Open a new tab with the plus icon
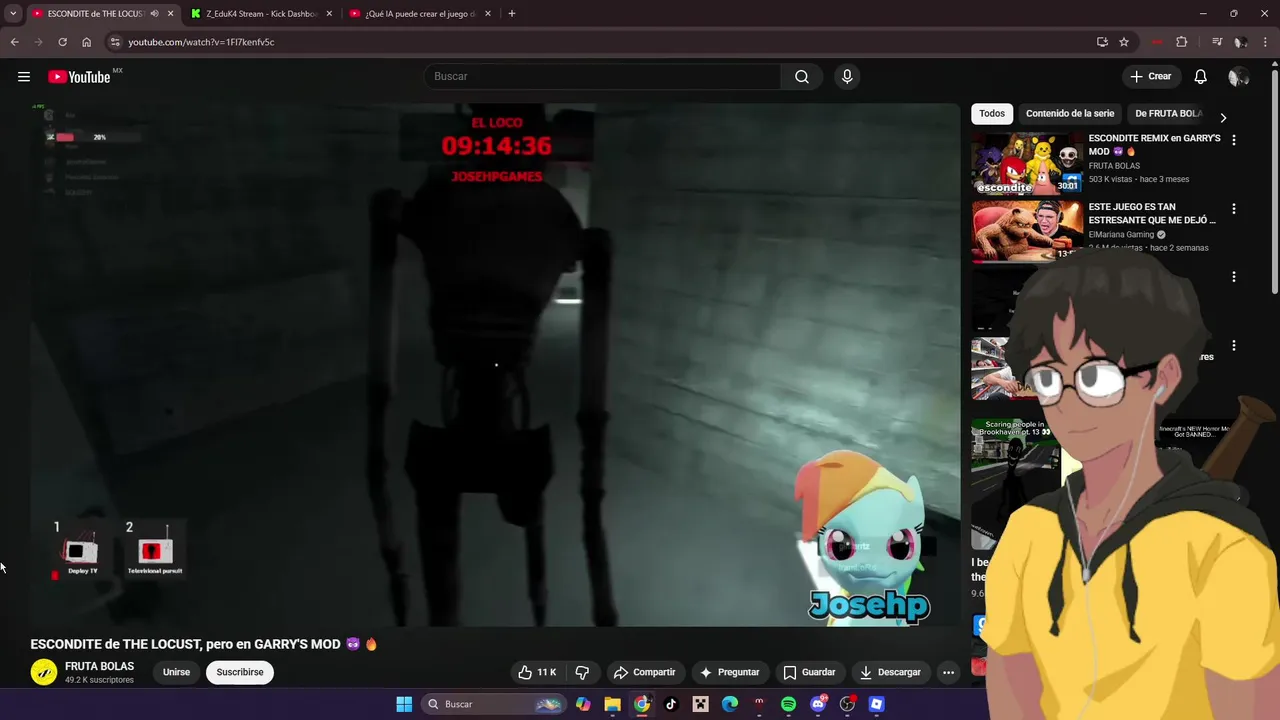Image resolution: width=1280 pixels, height=720 pixels. coord(512,14)
